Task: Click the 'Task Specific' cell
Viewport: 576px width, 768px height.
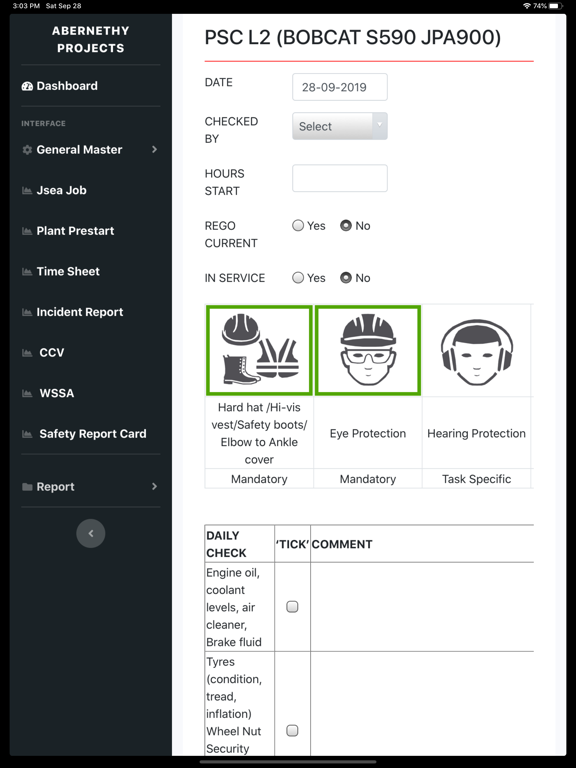Action: [x=477, y=479]
